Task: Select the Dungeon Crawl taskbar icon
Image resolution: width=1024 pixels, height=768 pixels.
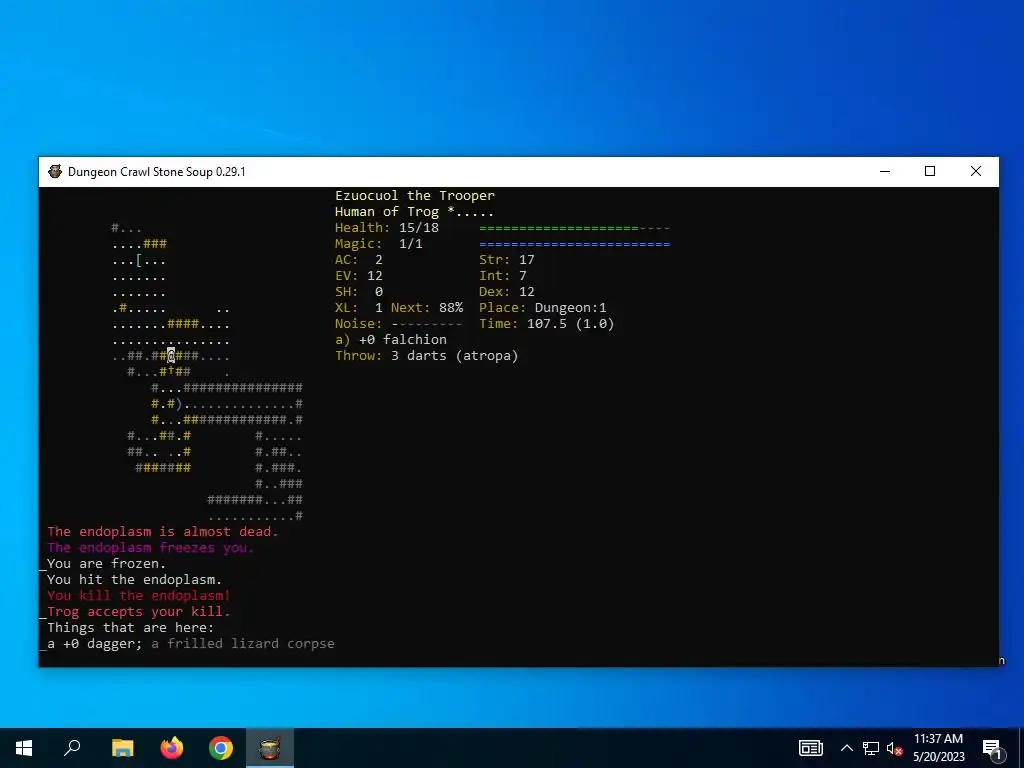Action: pos(270,748)
